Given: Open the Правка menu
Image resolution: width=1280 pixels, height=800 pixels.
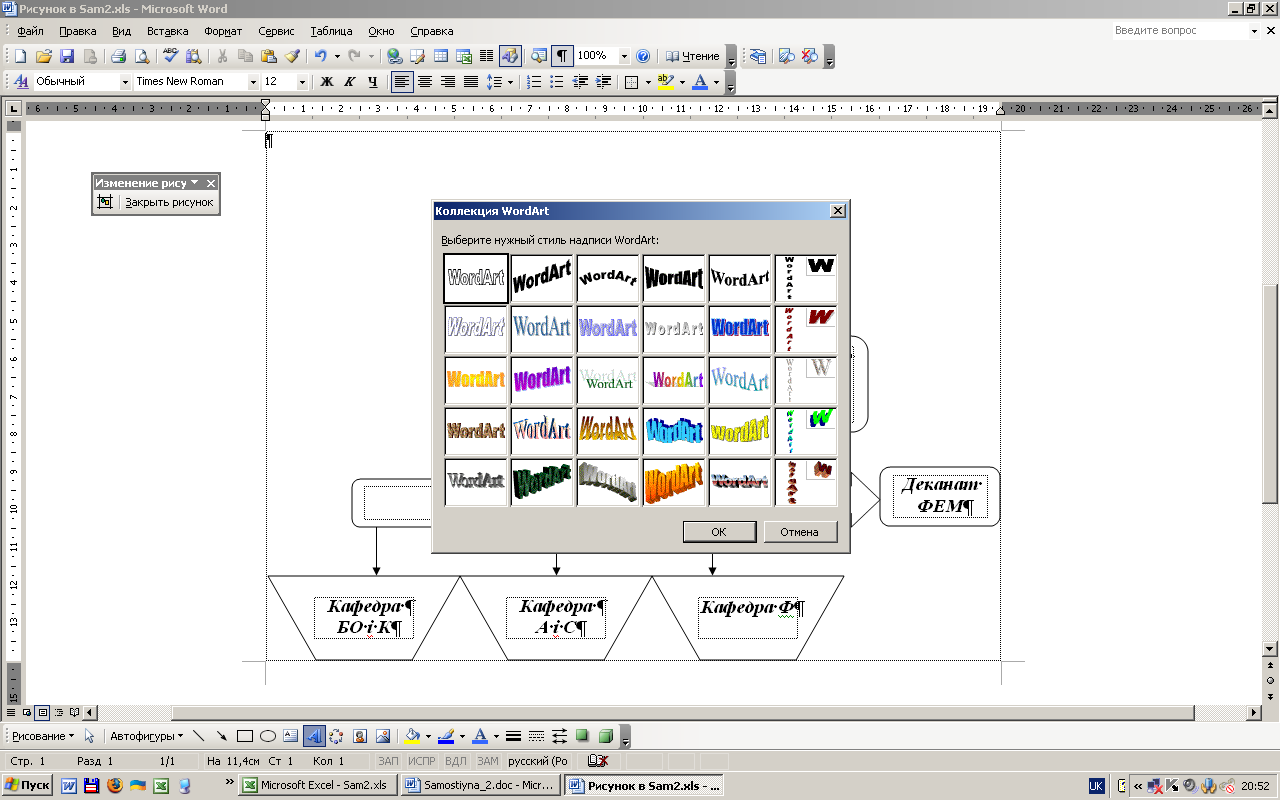Looking at the screenshot, I should (x=78, y=31).
